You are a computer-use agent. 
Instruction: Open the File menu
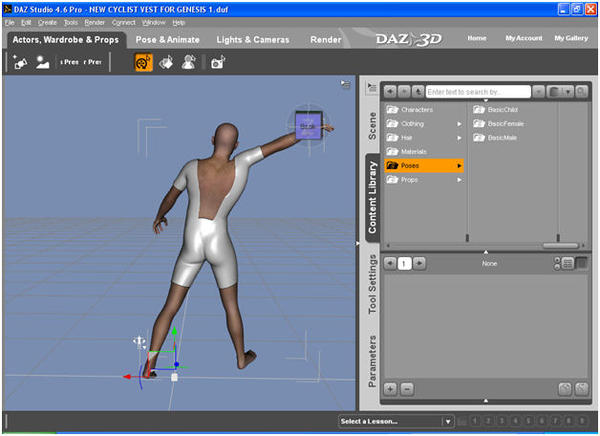pos(10,23)
